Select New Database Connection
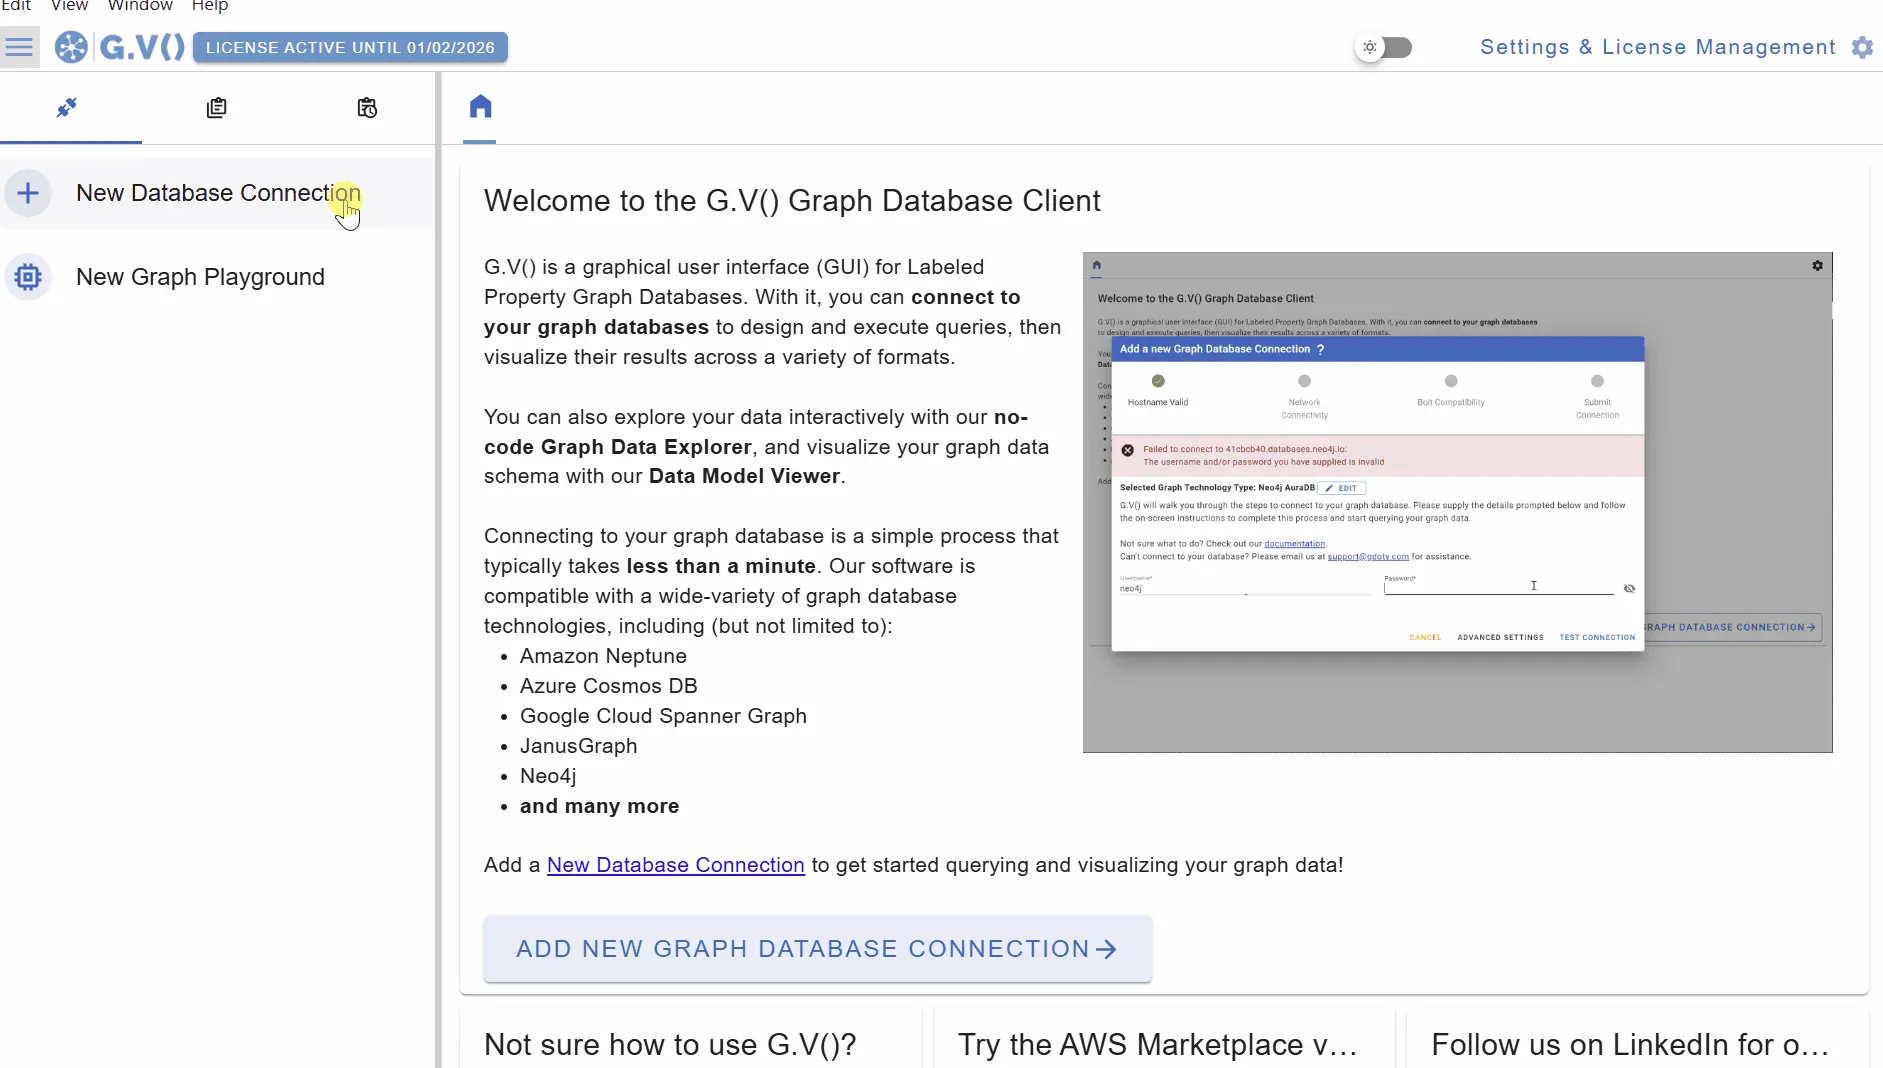Viewport: 1883px width, 1068px height. click(218, 193)
